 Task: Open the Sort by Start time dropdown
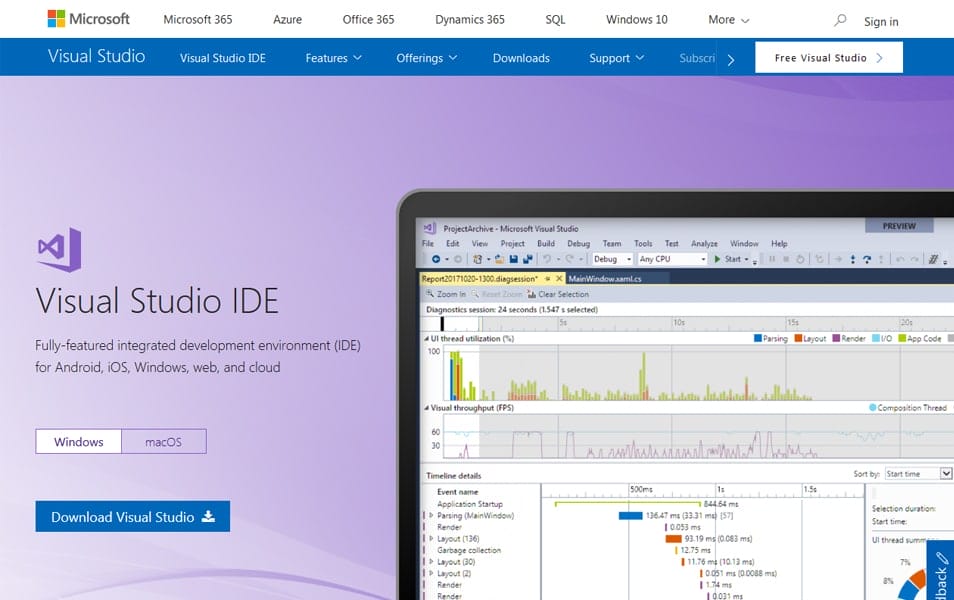918,473
